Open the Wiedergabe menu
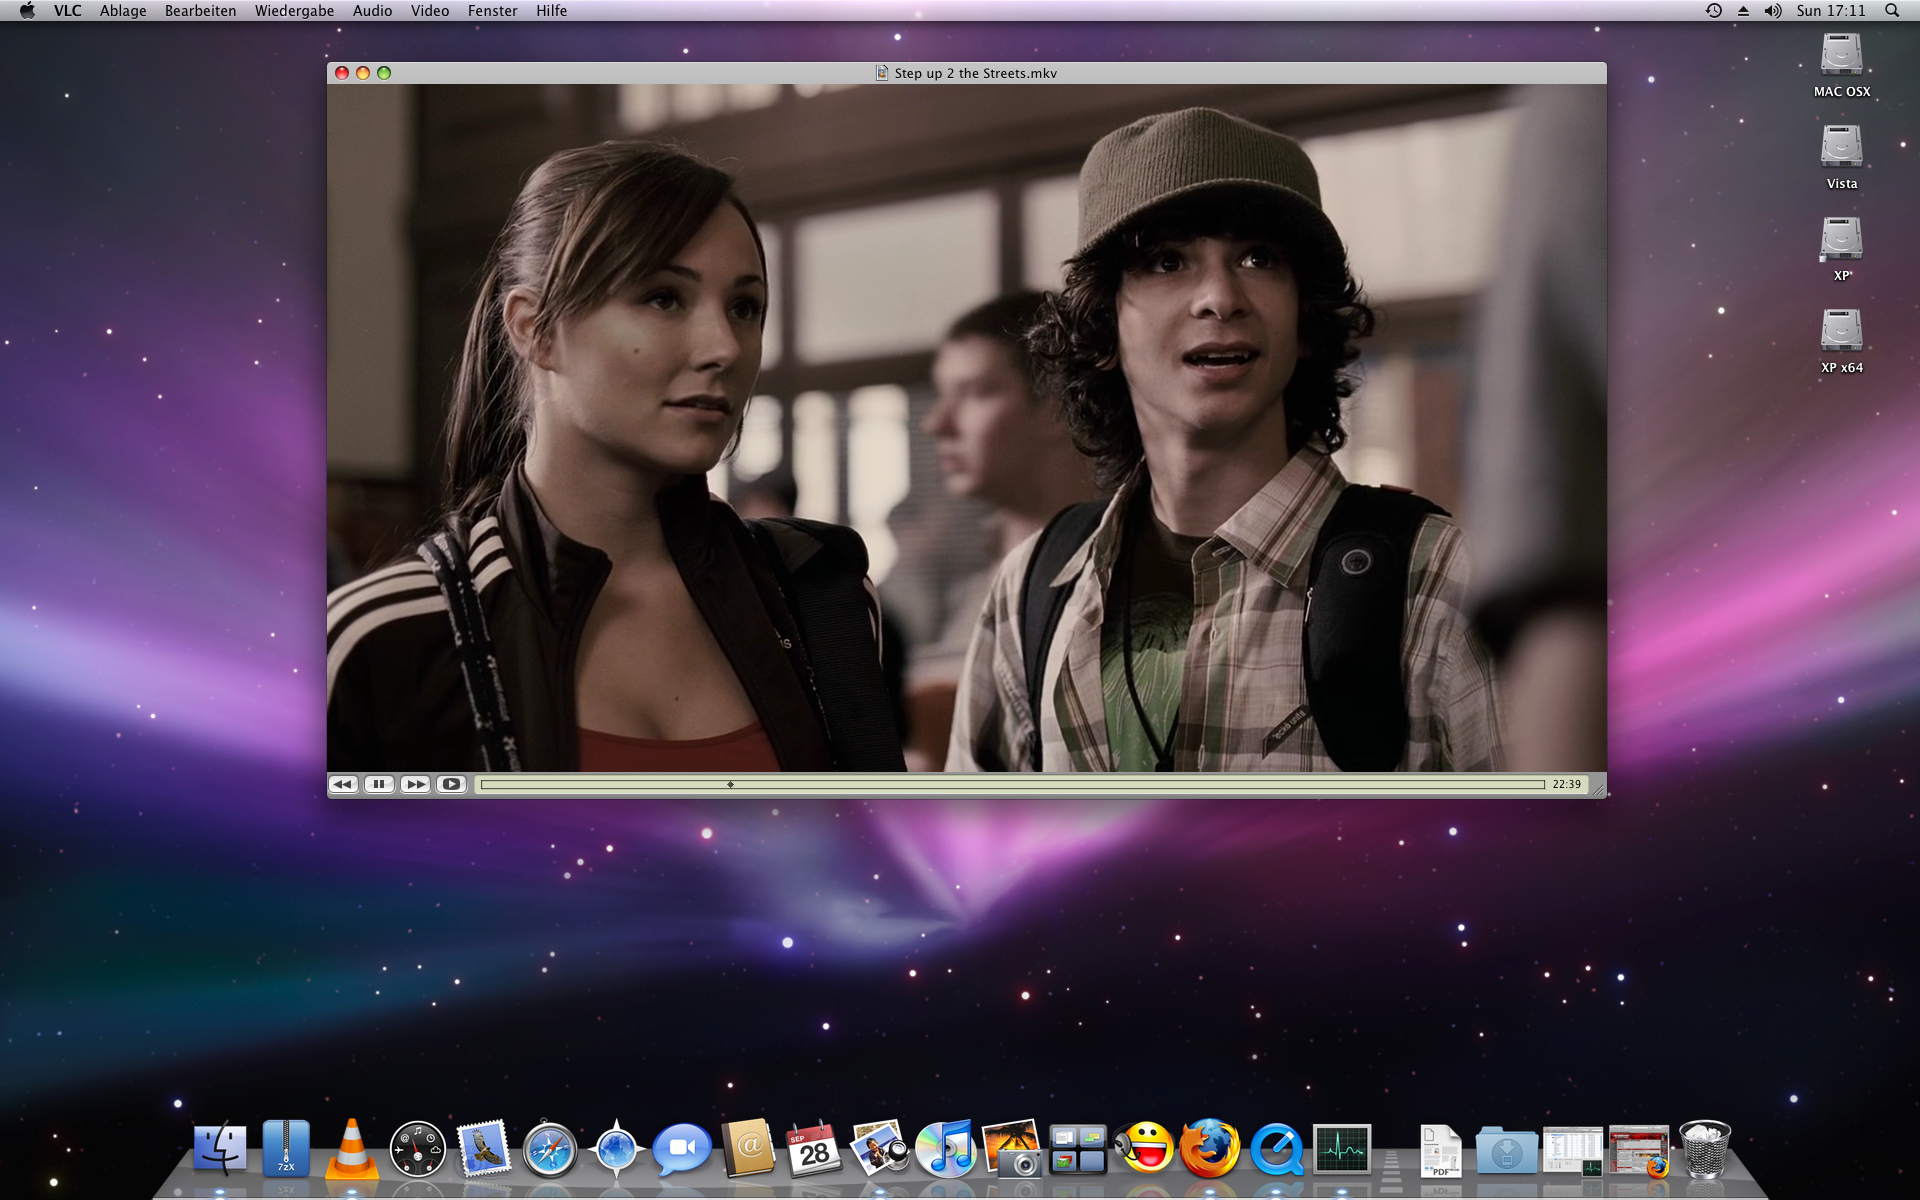The width and height of the screenshot is (1920, 1200). point(295,11)
